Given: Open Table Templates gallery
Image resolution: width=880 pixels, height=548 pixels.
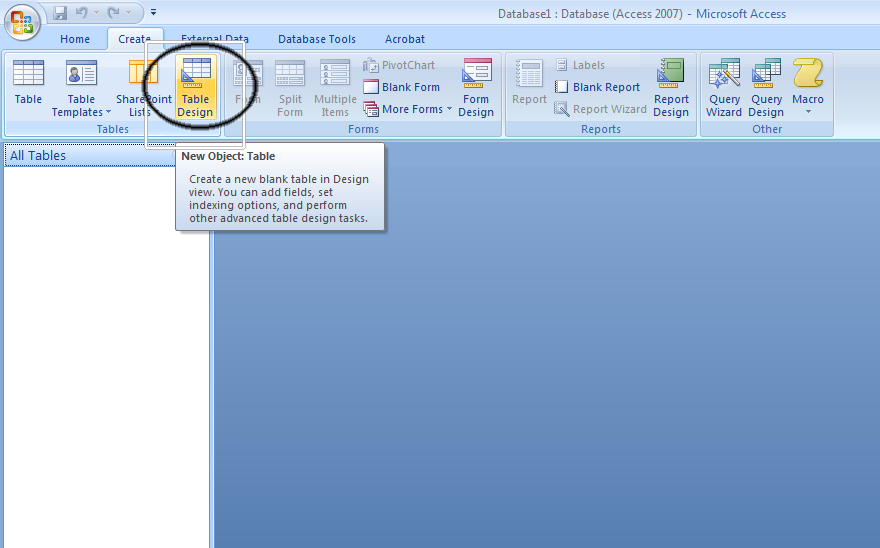Looking at the screenshot, I should [x=81, y=88].
